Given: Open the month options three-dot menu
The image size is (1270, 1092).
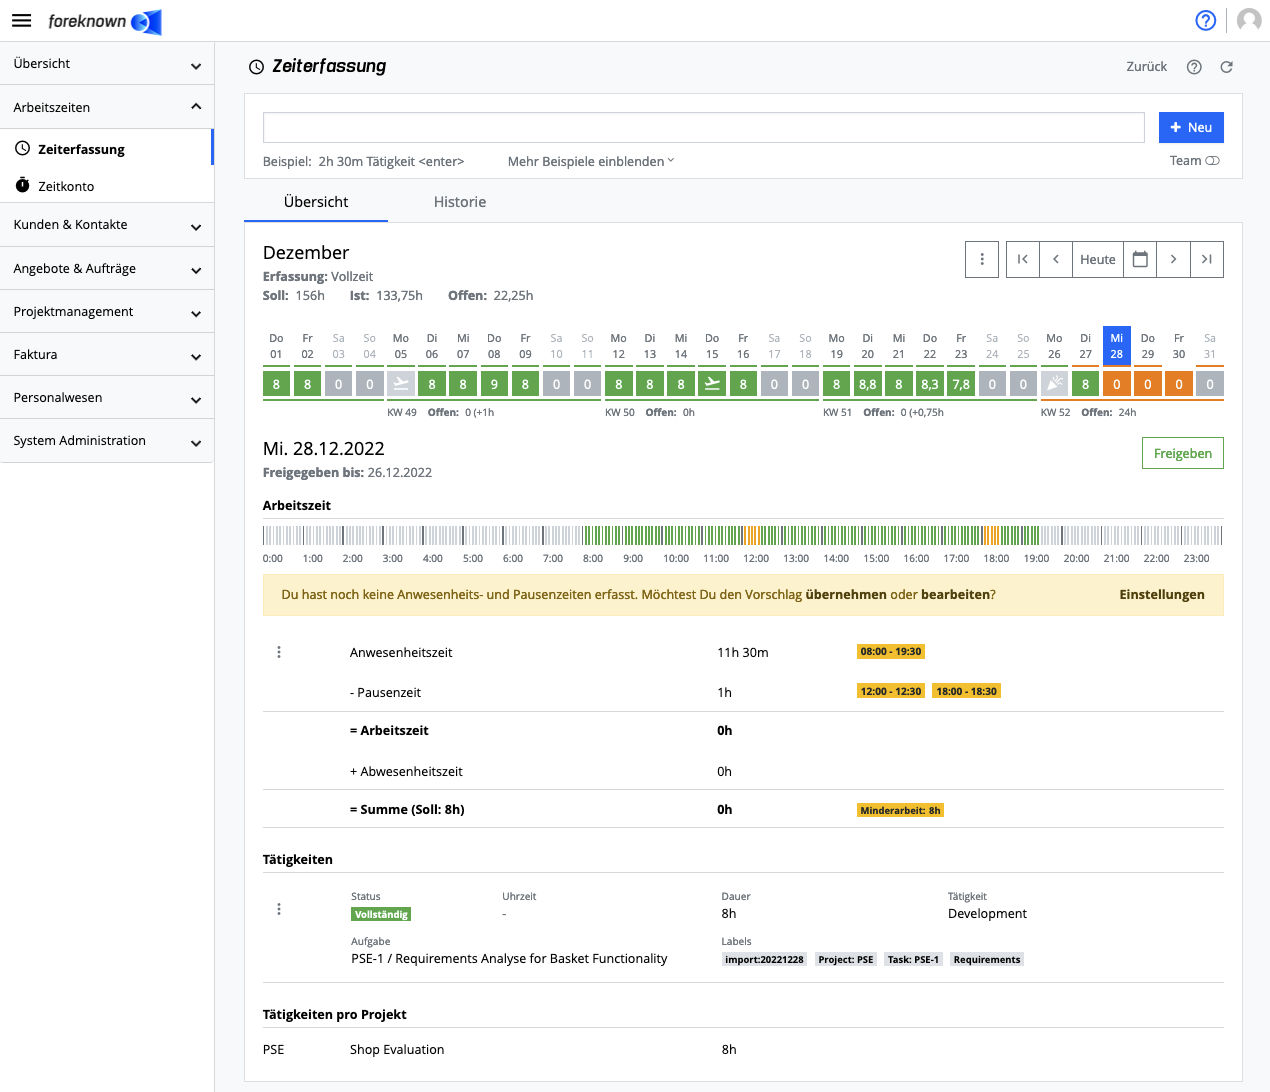Looking at the screenshot, I should pos(982,259).
